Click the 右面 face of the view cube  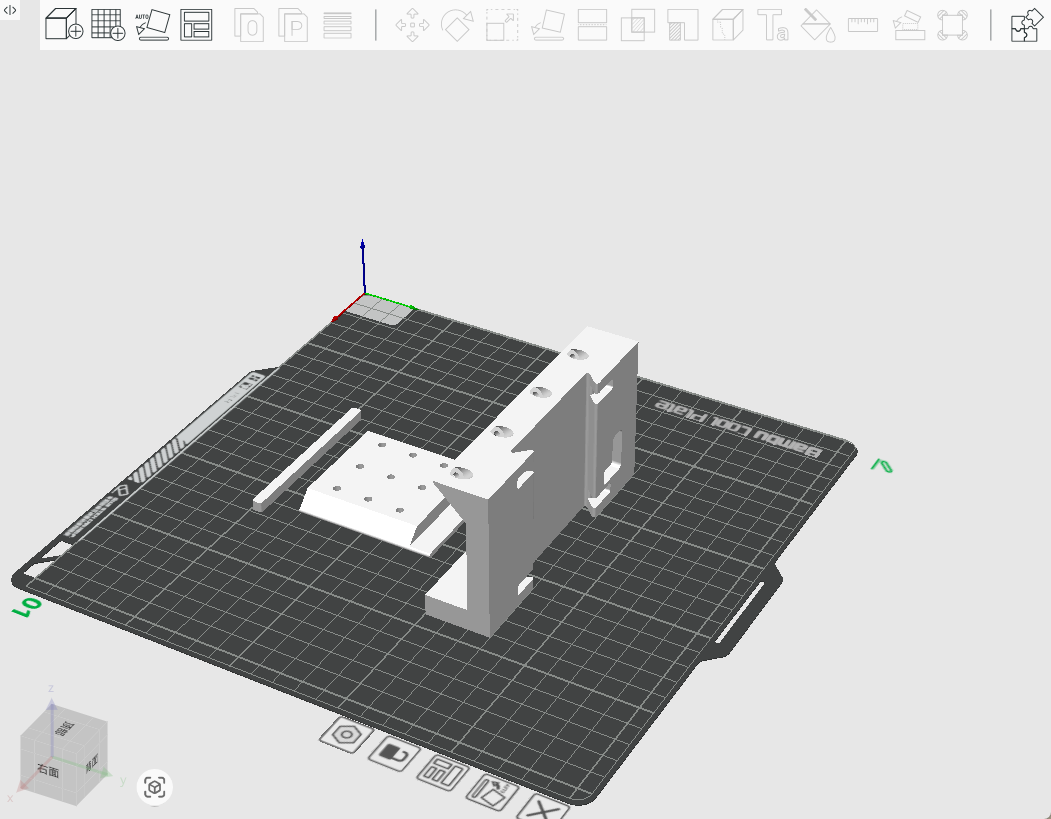[x=49, y=771]
